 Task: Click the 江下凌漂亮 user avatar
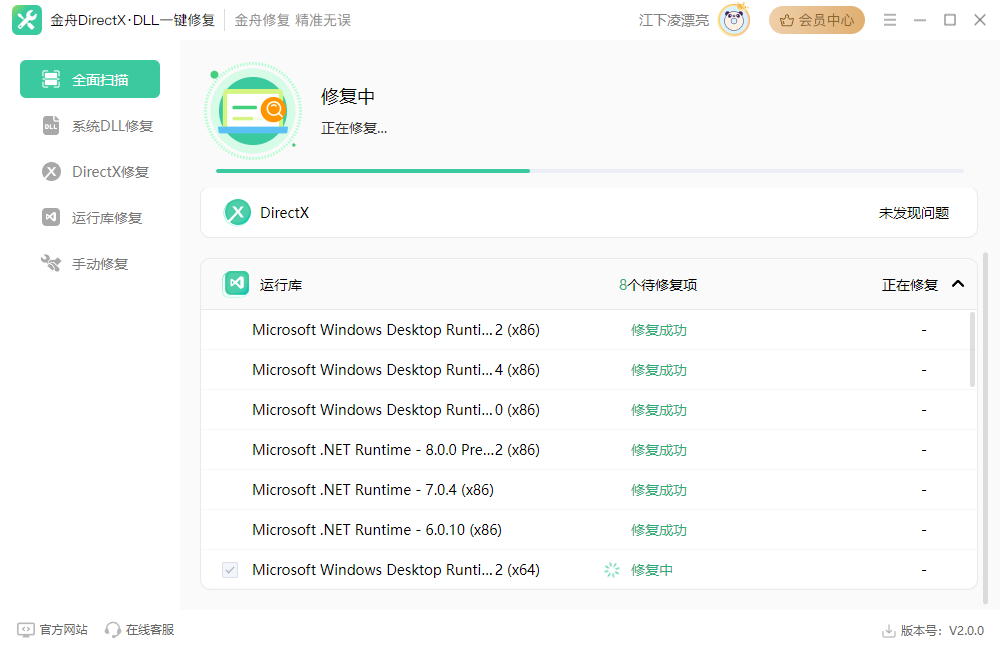click(733, 19)
